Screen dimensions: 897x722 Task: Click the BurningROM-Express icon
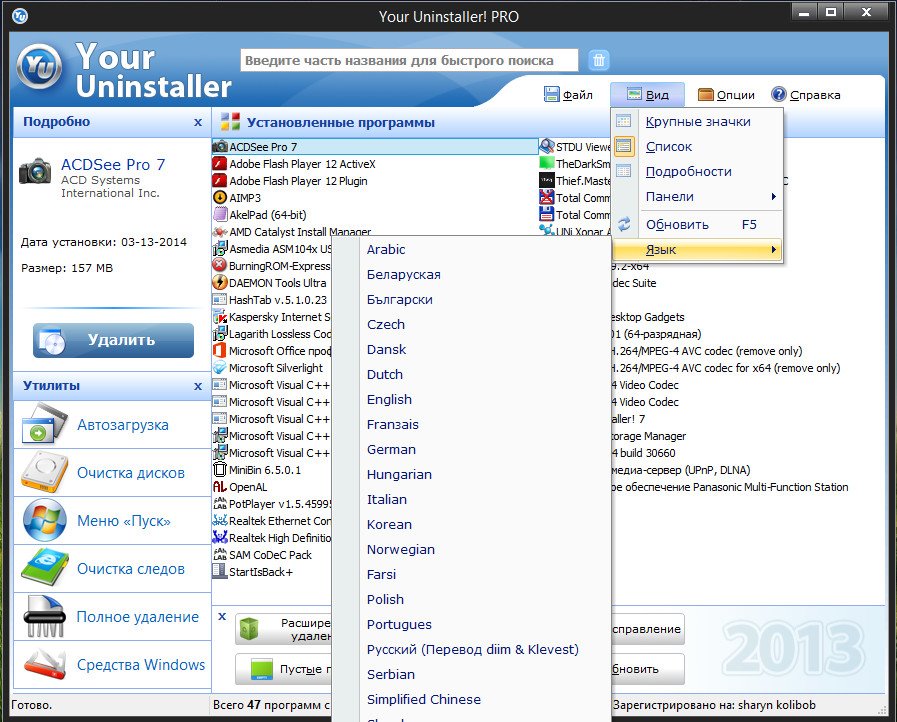pyautogui.click(x=220, y=265)
